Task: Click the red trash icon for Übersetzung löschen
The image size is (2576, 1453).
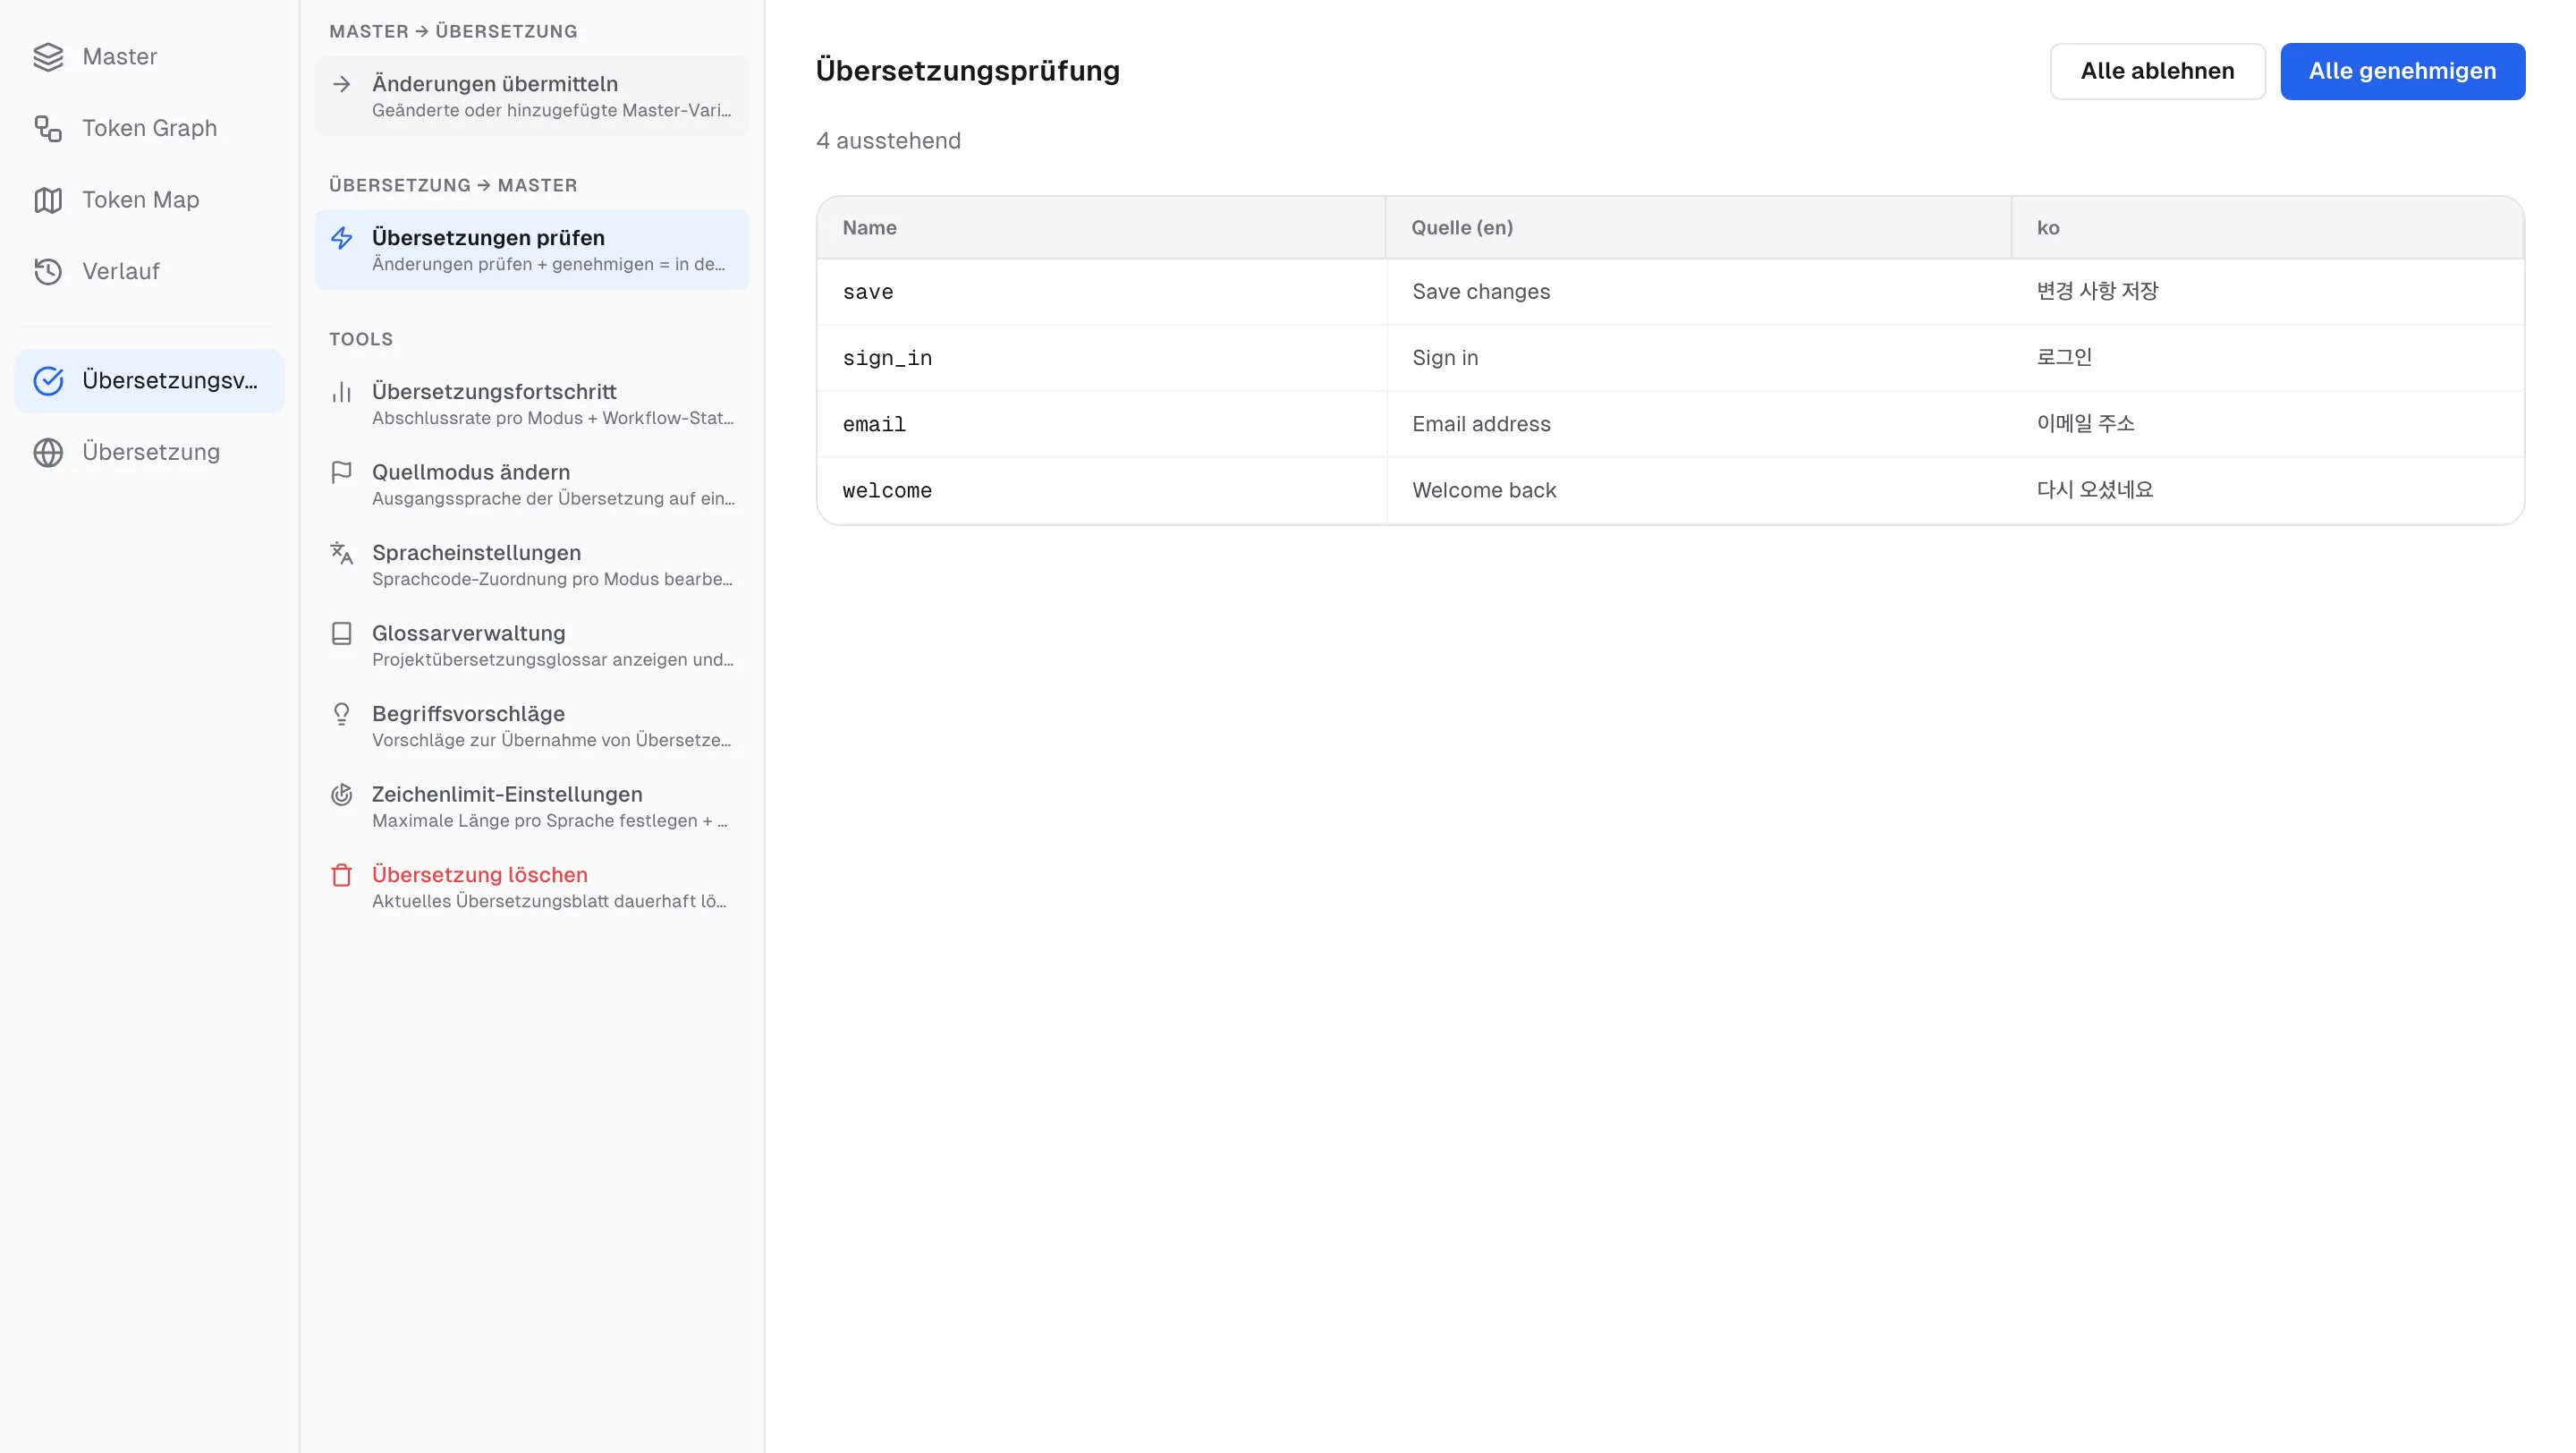Action: 342,875
